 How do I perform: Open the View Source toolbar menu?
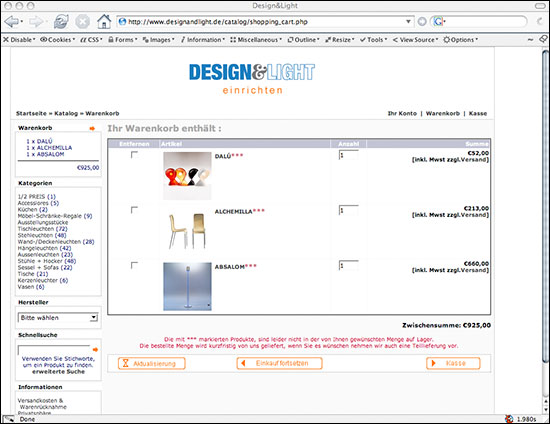[x=415, y=40]
